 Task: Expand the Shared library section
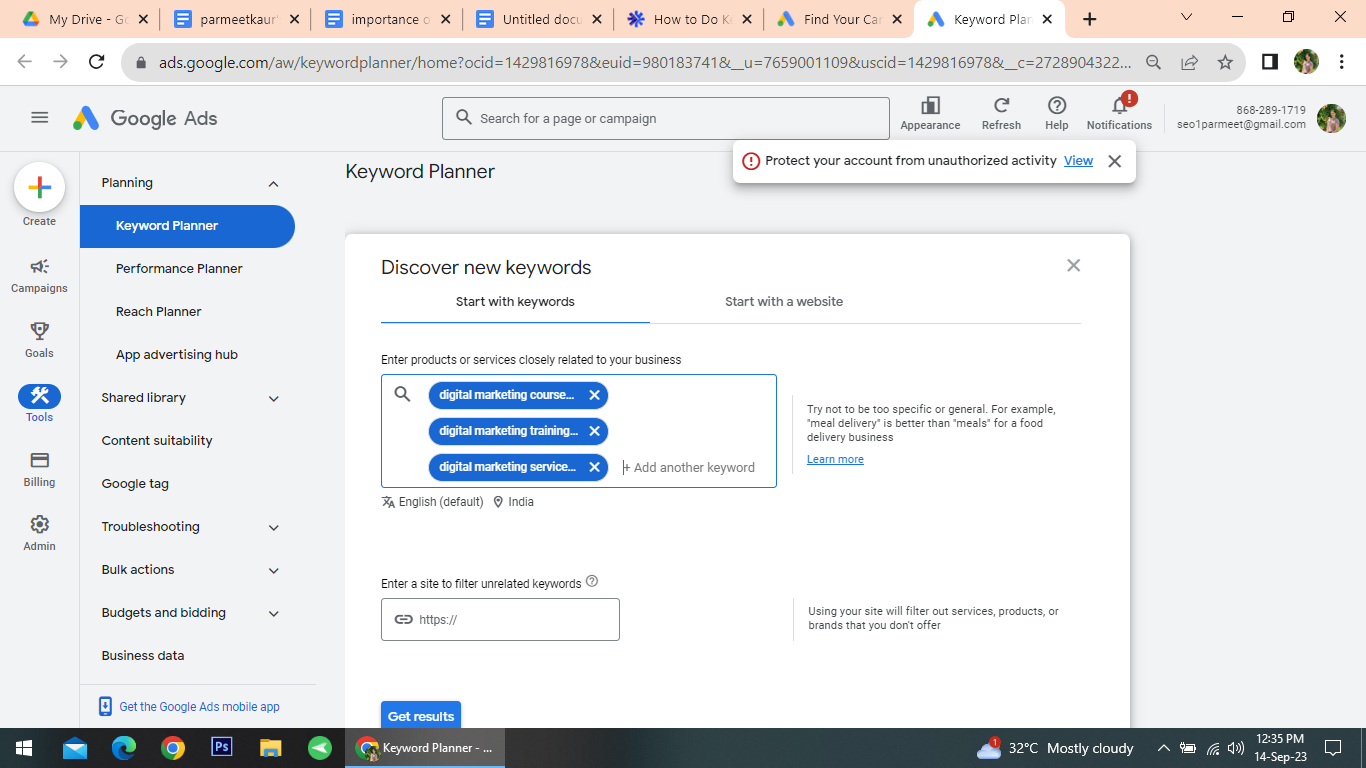[x=273, y=399]
